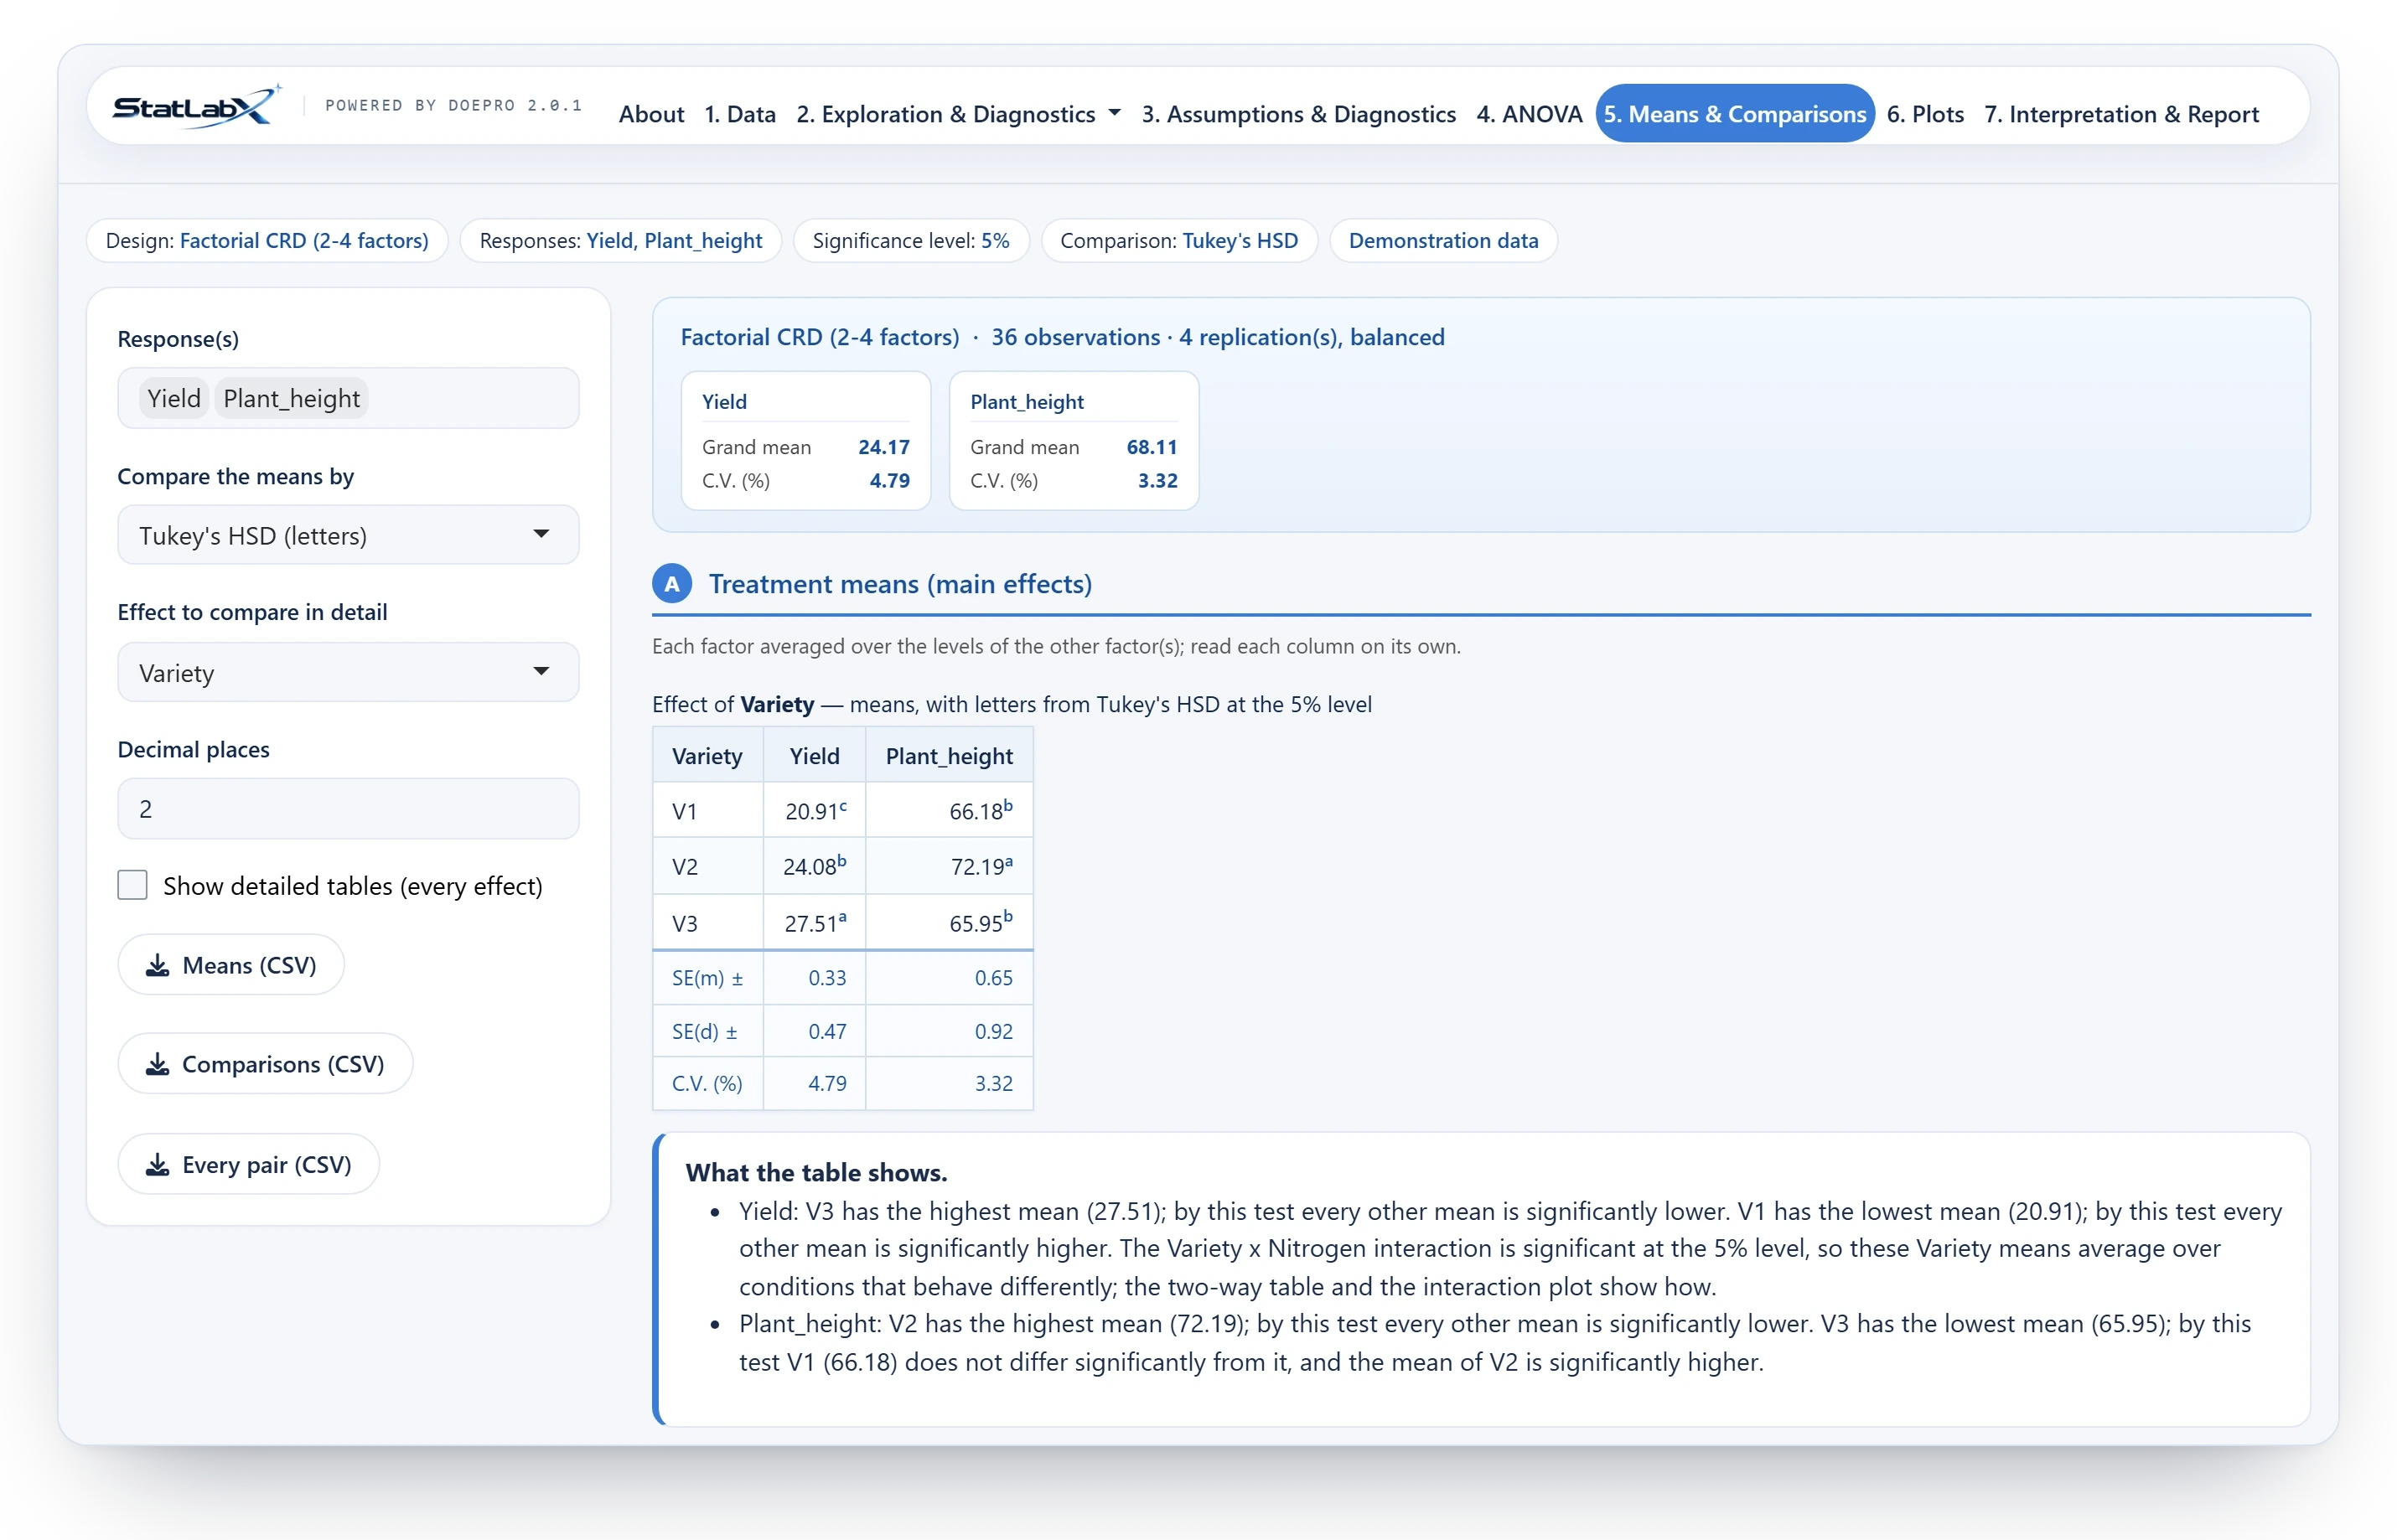Viewport: 2397px width, 1540px height.
Task: Open the Variety effect dropdown
Action: (x=348, y=672)
